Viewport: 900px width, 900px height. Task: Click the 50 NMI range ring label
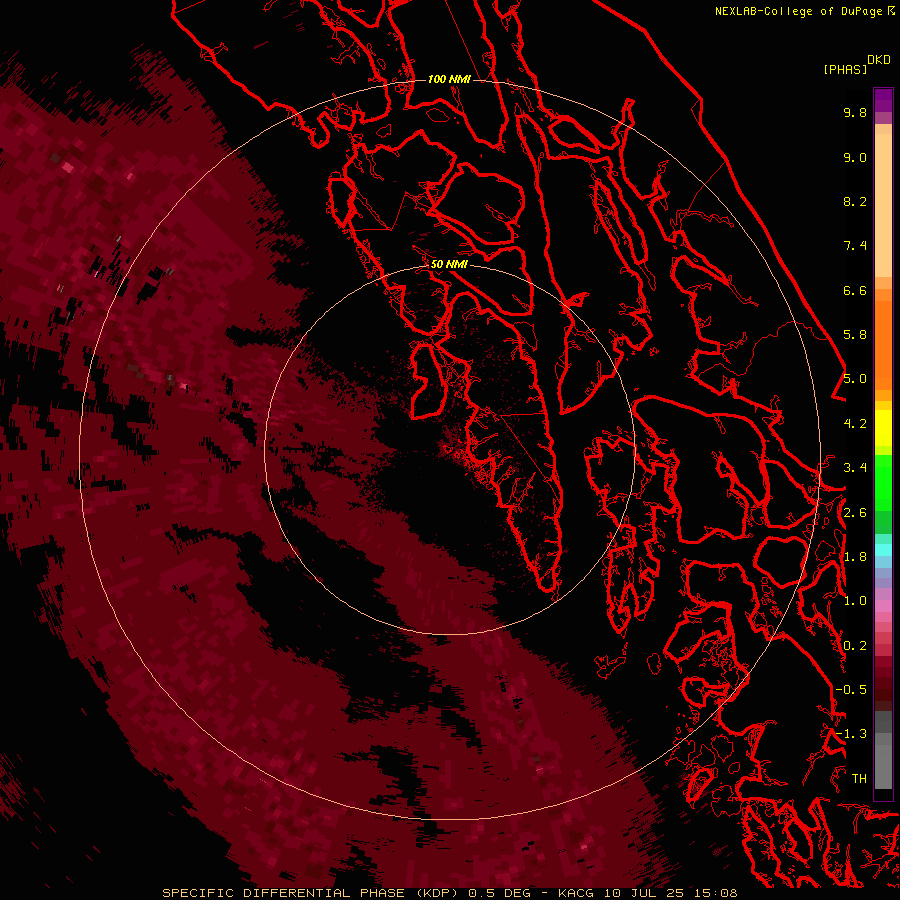coord(449,264)
